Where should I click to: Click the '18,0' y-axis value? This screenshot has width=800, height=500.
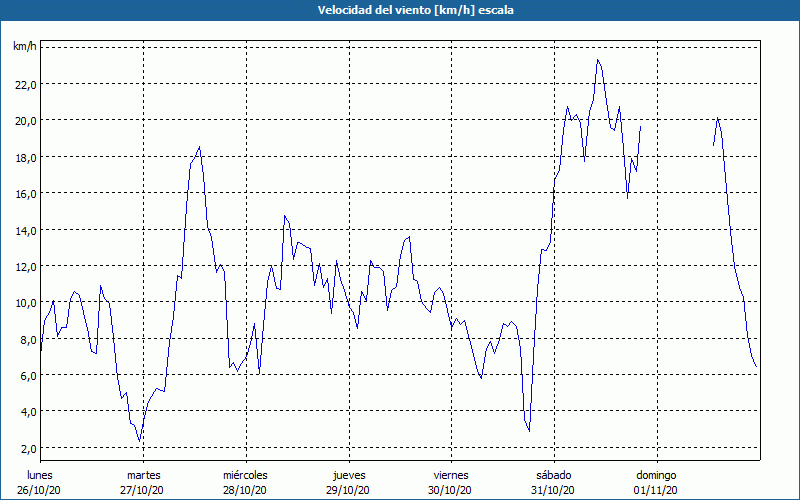point(26,157)
